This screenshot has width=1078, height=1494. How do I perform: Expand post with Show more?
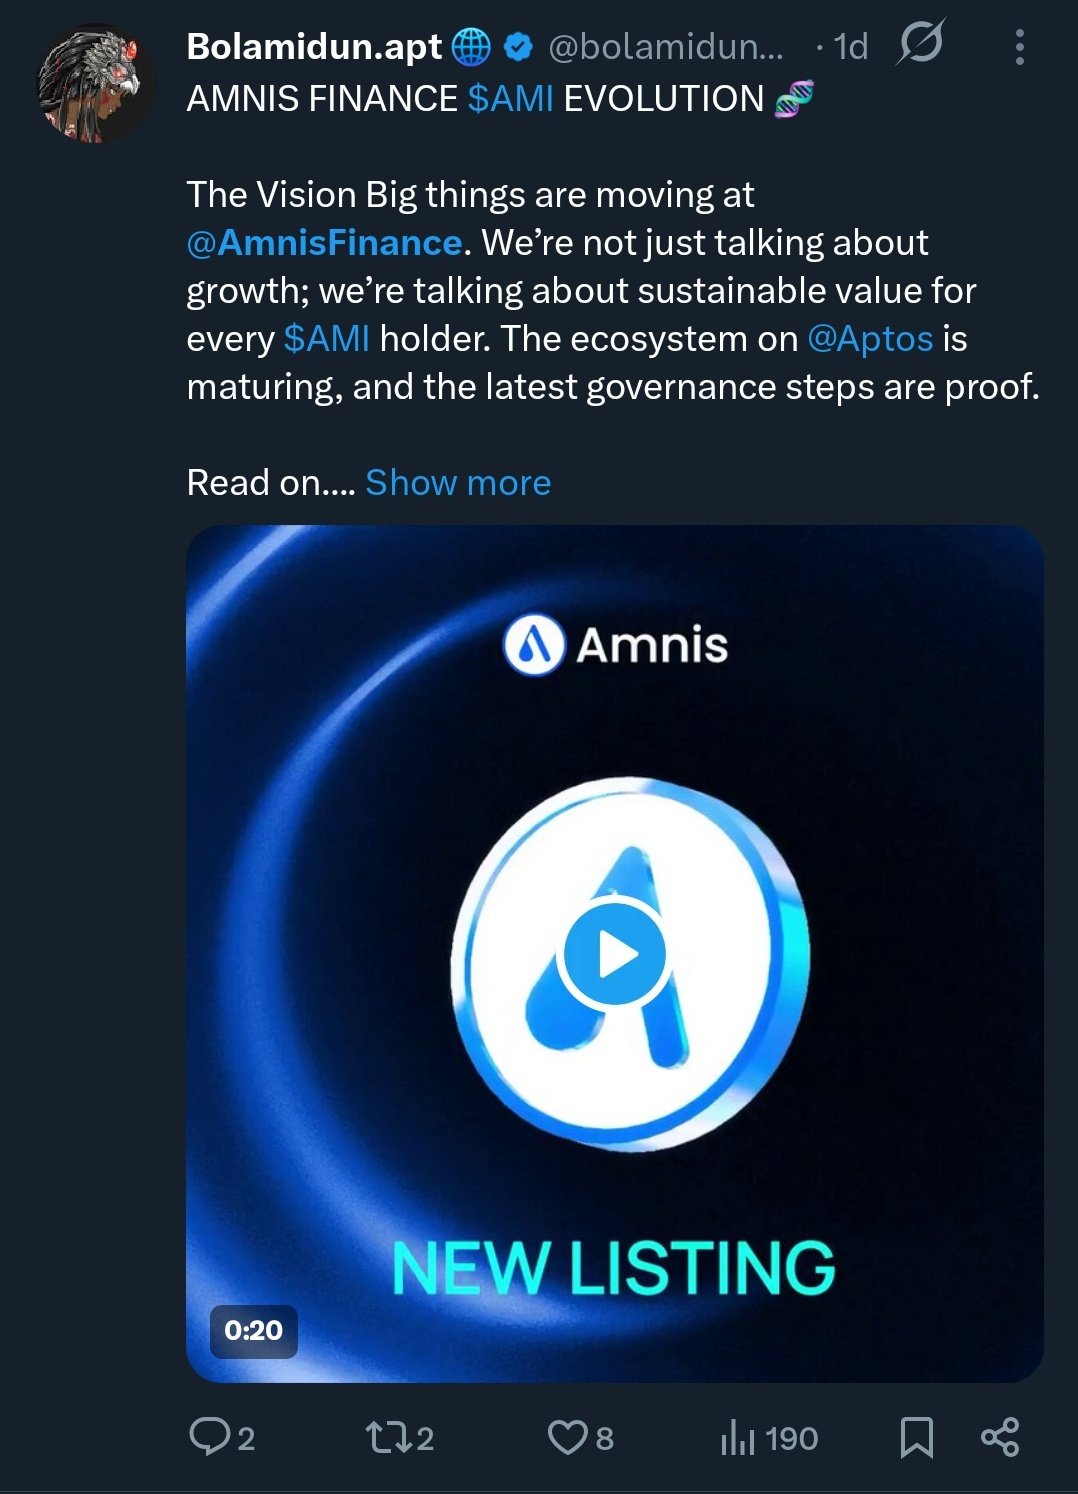point(458,483)
